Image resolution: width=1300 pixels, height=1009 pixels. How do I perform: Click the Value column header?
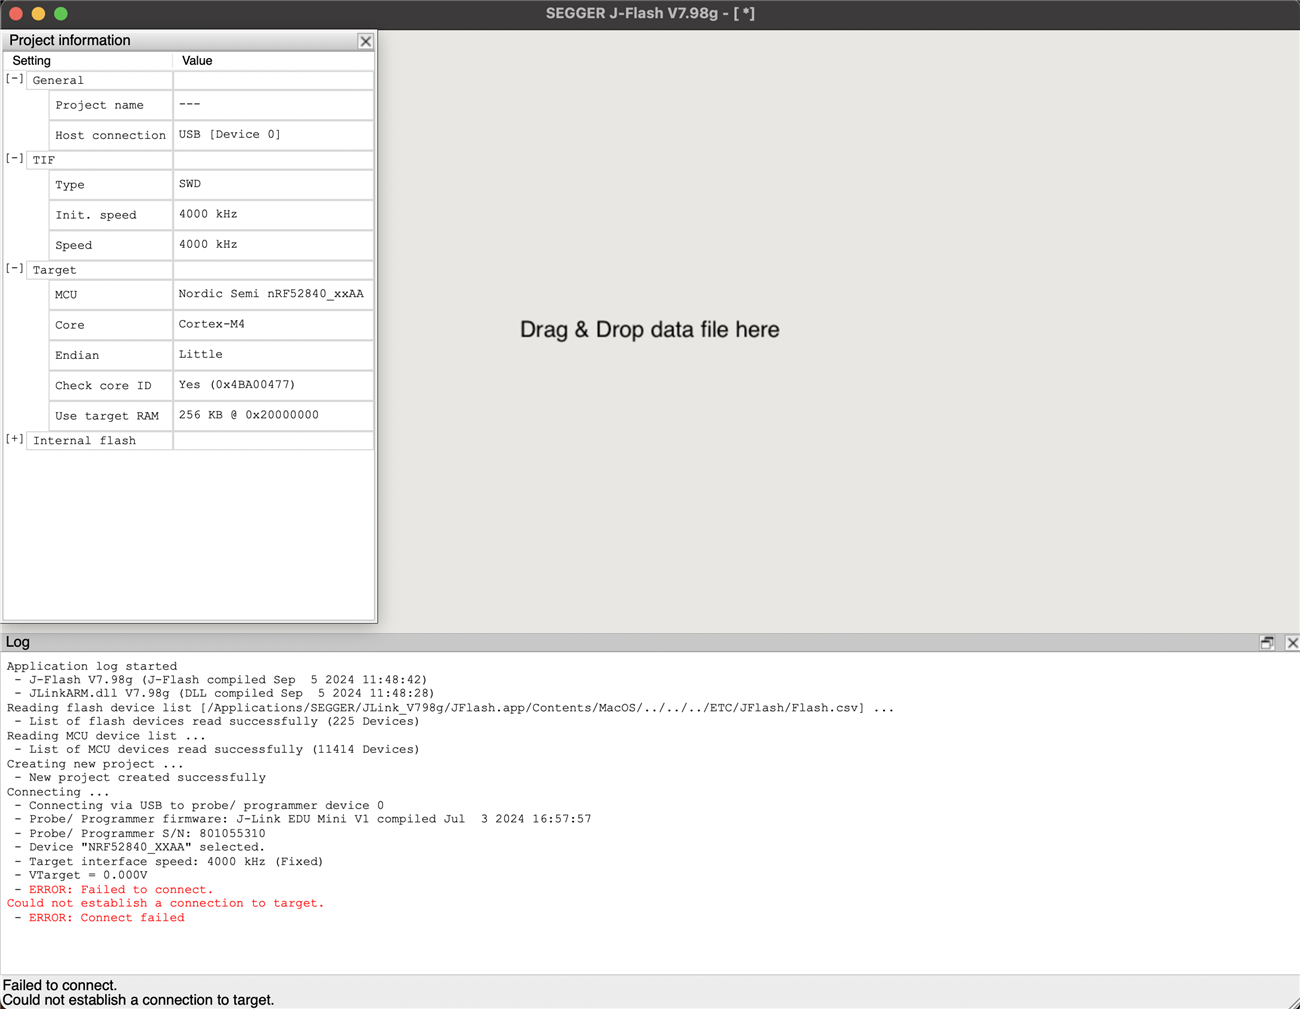[274, 61]
